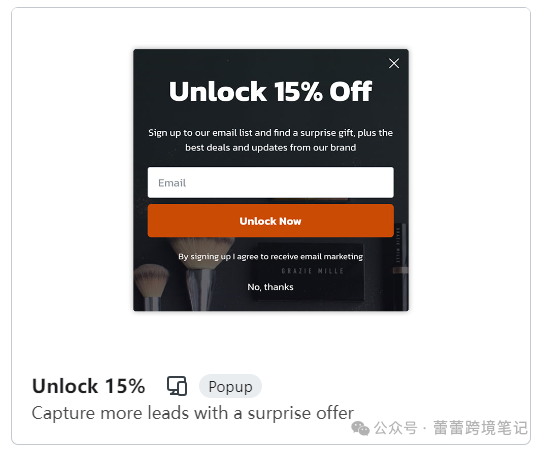Image resolution: width=546 pixels, height=450 pixels.
Task: Click the Unlock 15% template title
Action: click(x=88, y=386)
